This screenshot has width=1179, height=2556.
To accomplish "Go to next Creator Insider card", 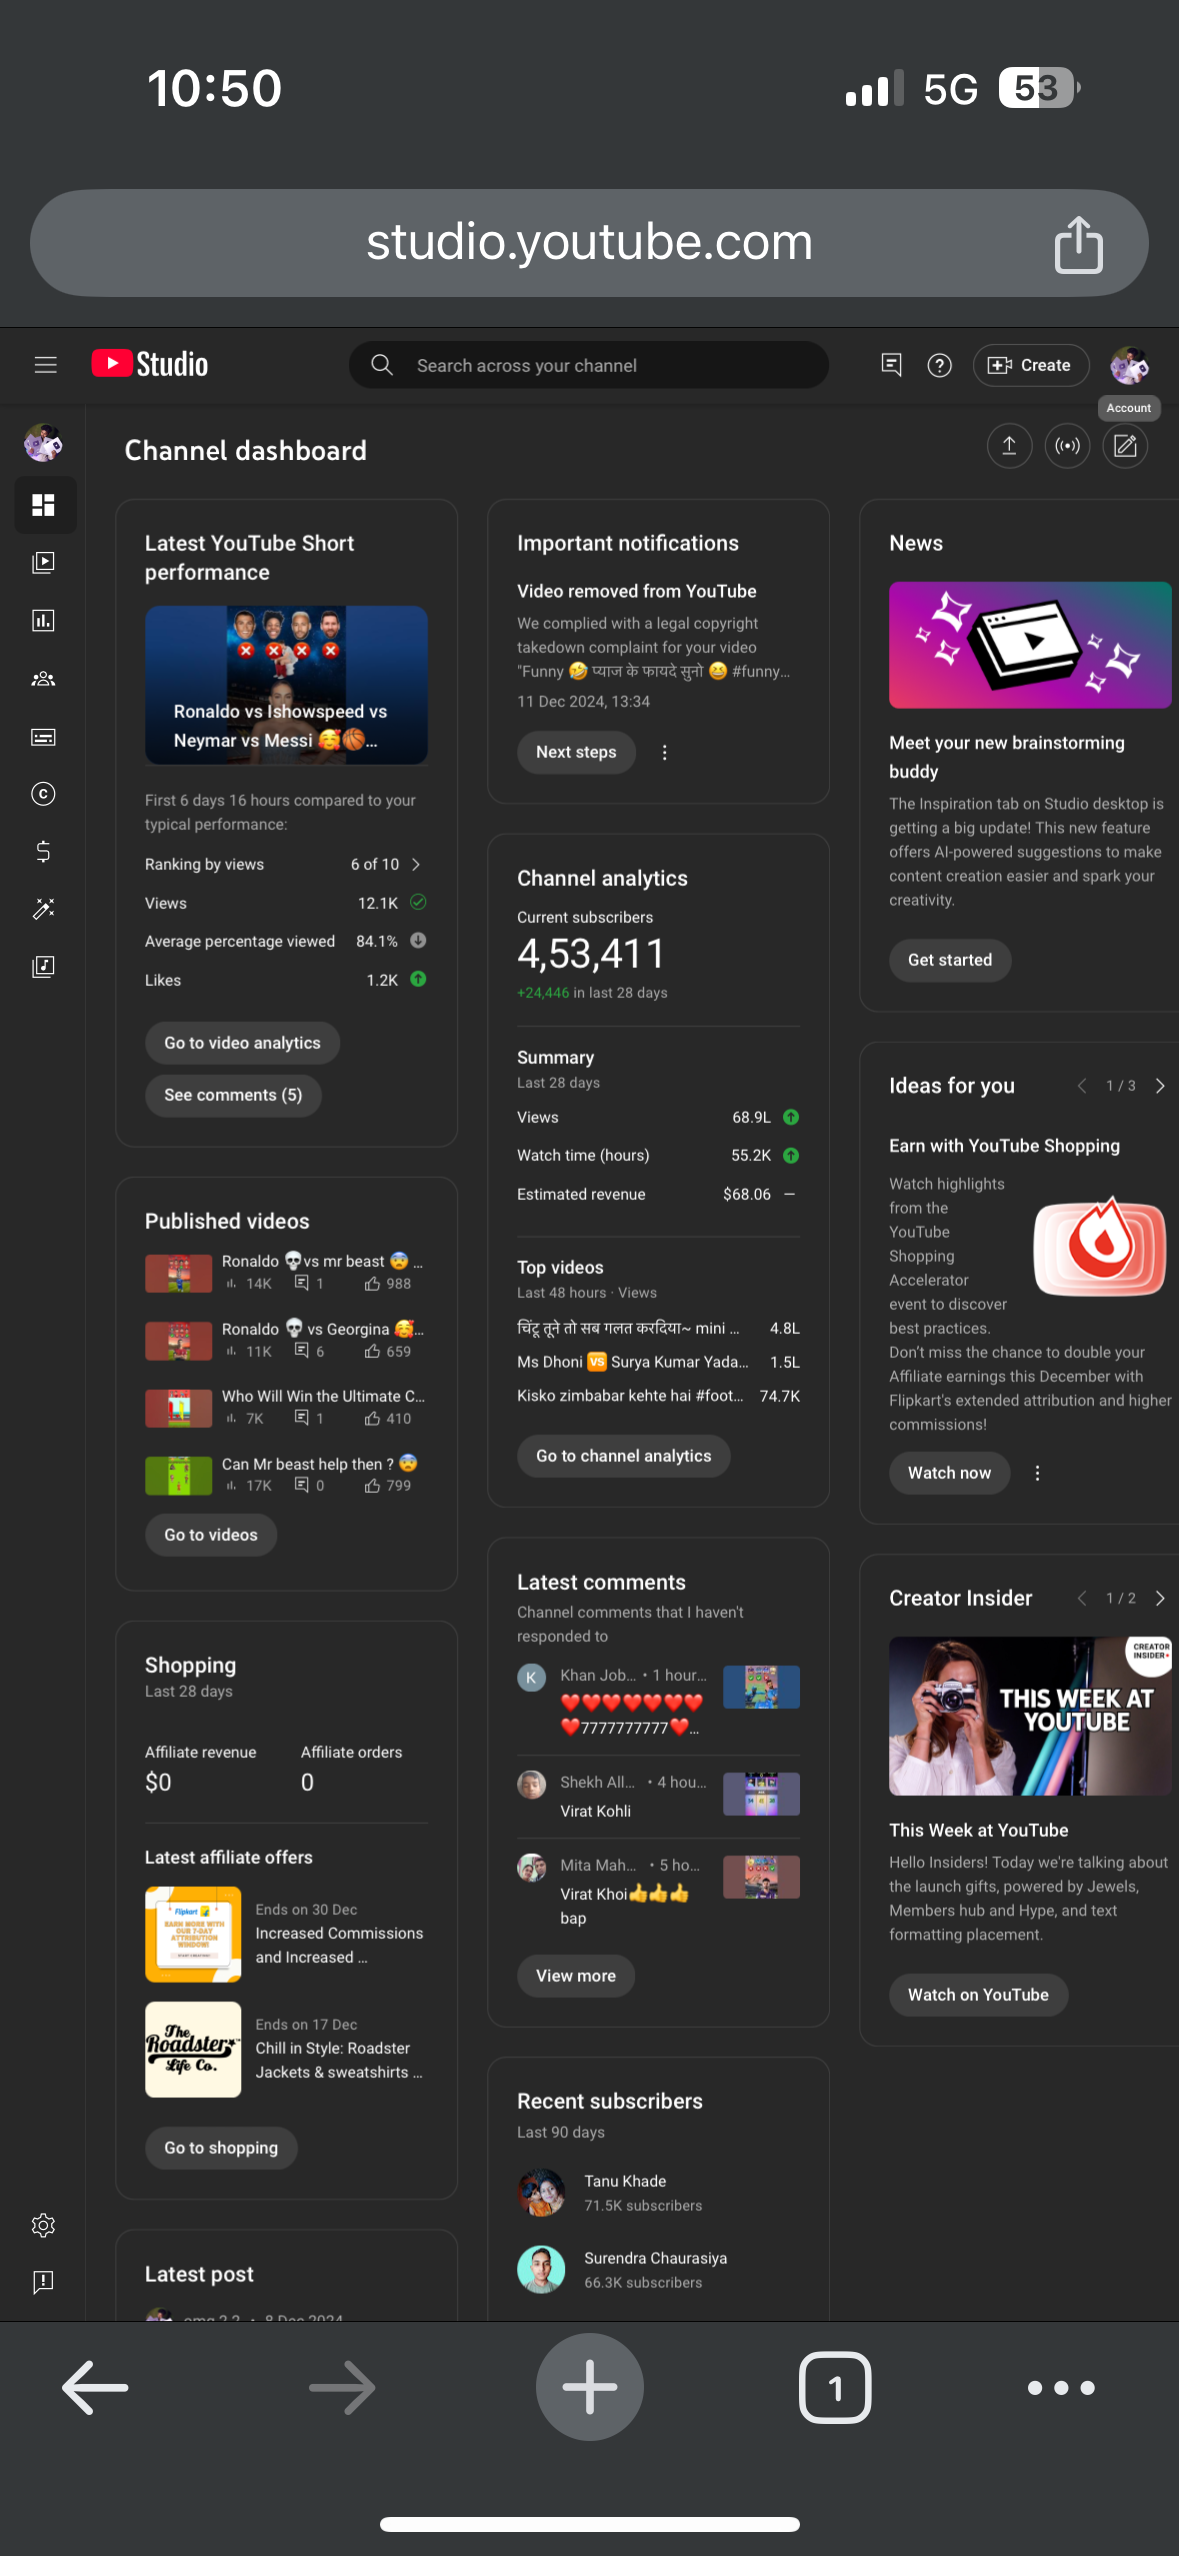I will [1160, 1598].
